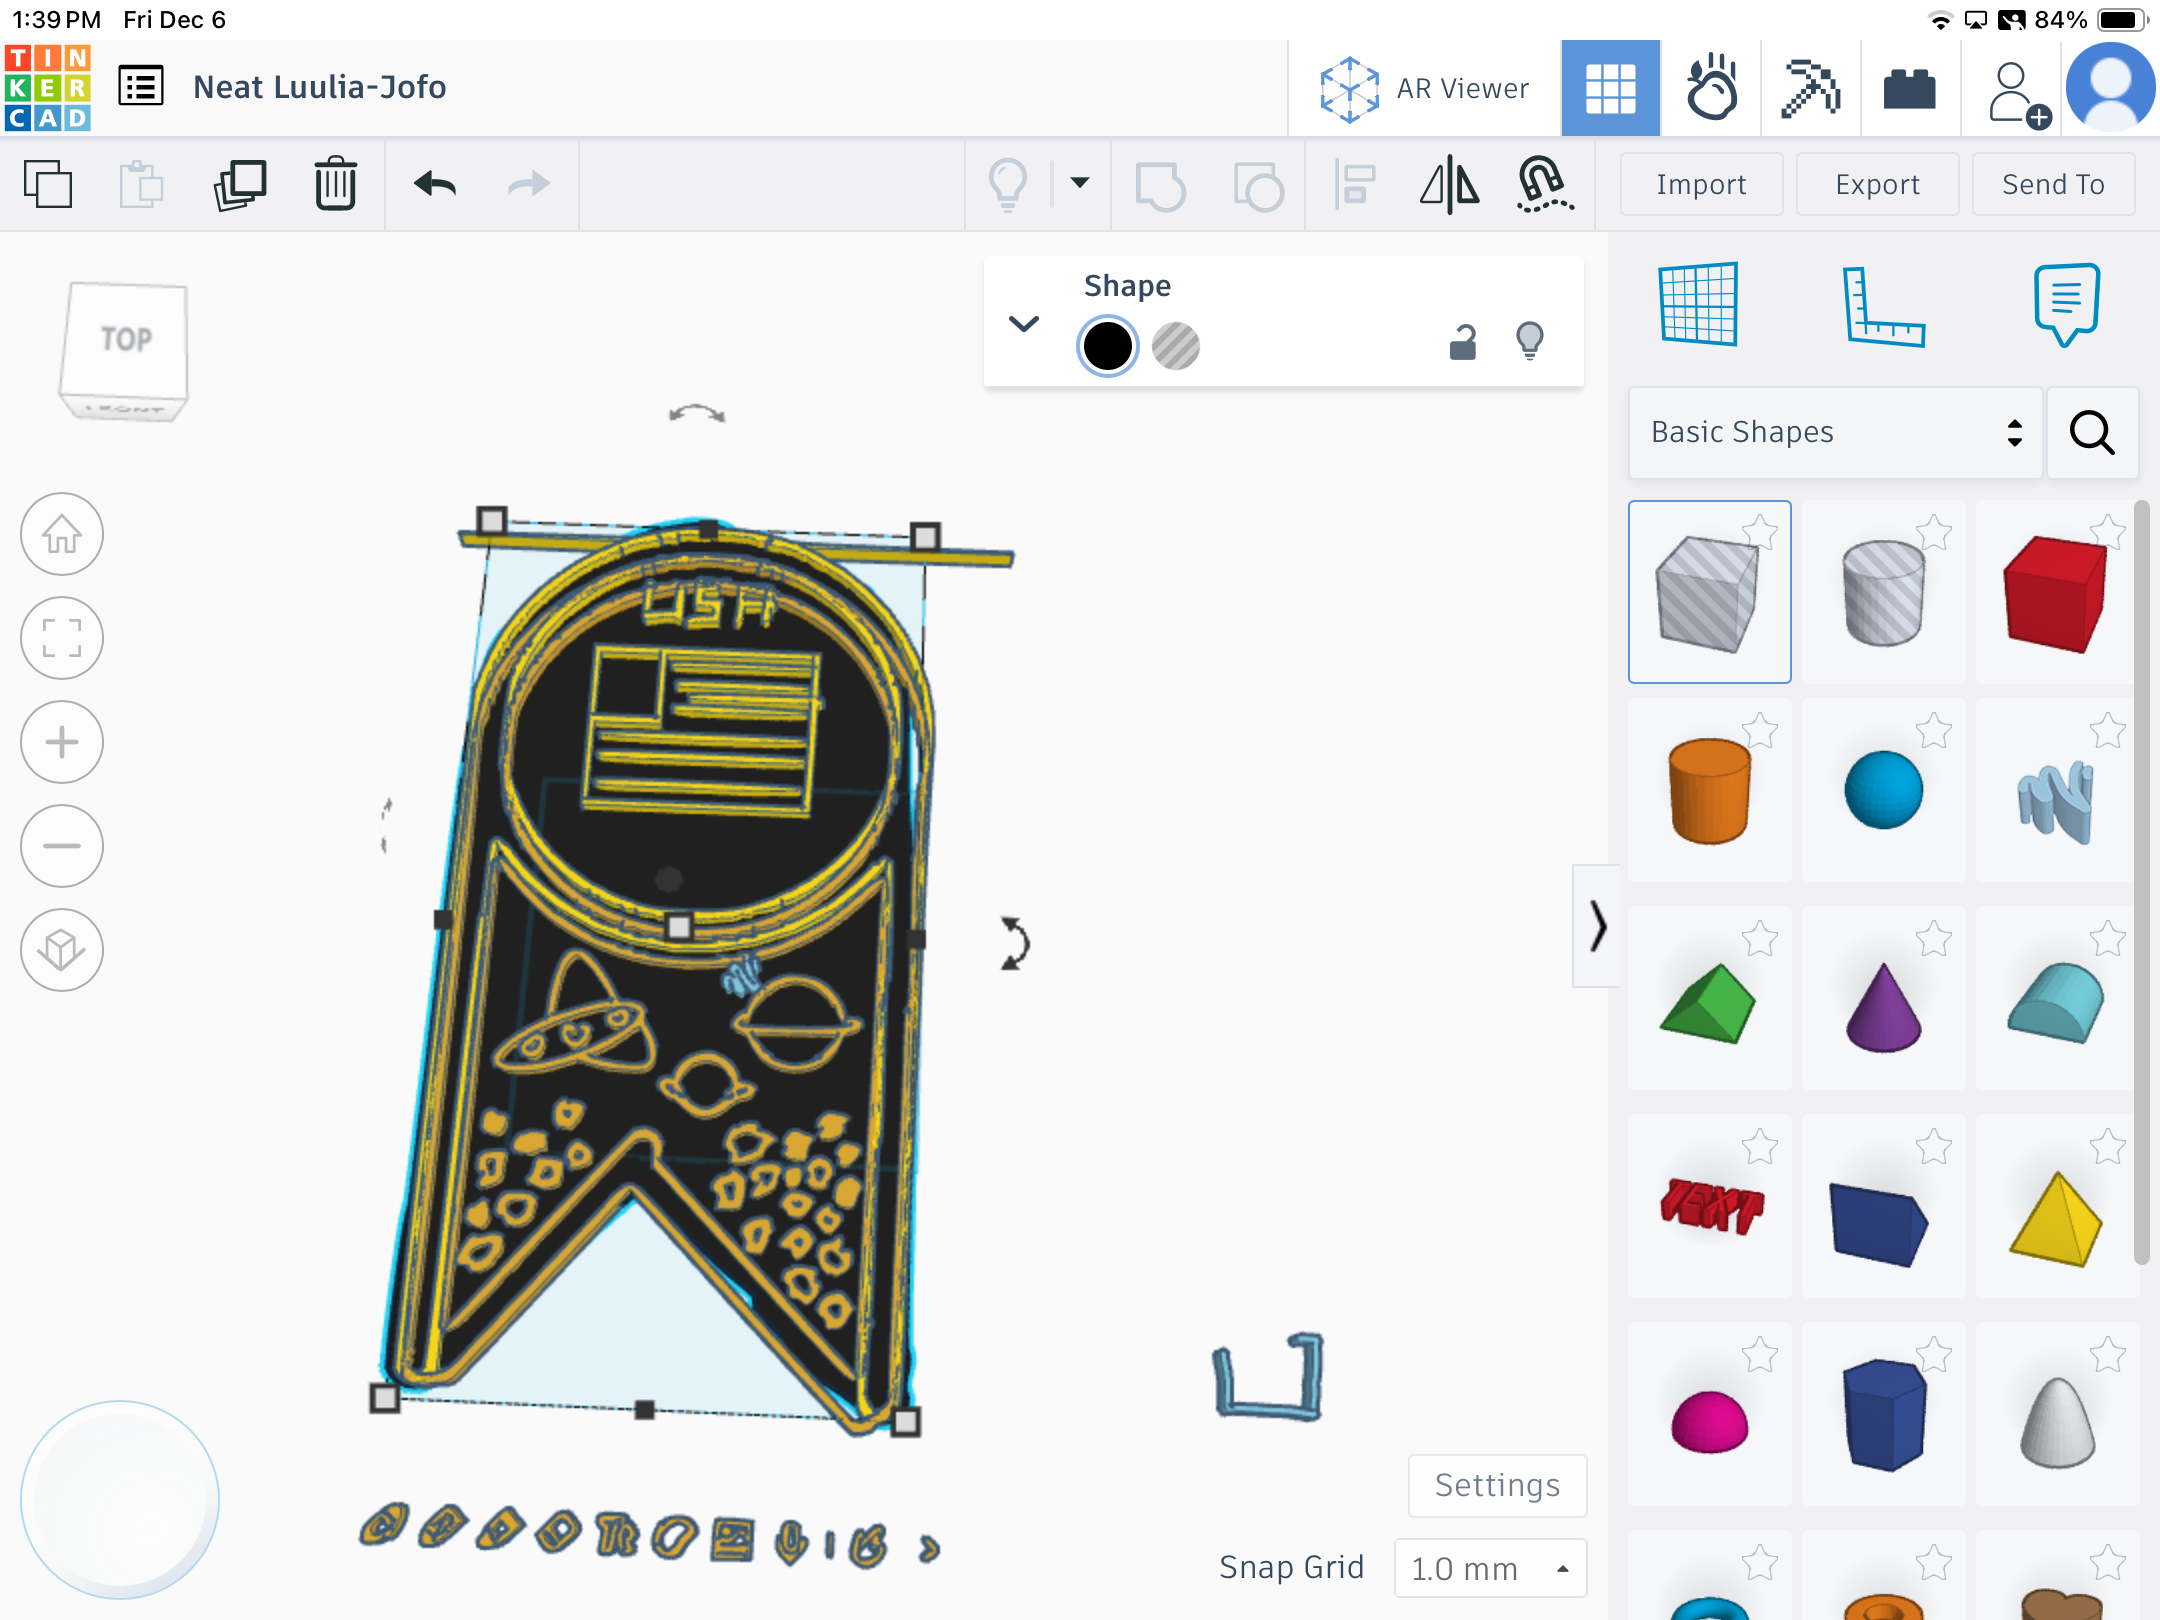Image resolution: width=2160 pixels, height=1620 pixels.
Task: Pick the green Roof shape
Action: tap(1709, 1000)
